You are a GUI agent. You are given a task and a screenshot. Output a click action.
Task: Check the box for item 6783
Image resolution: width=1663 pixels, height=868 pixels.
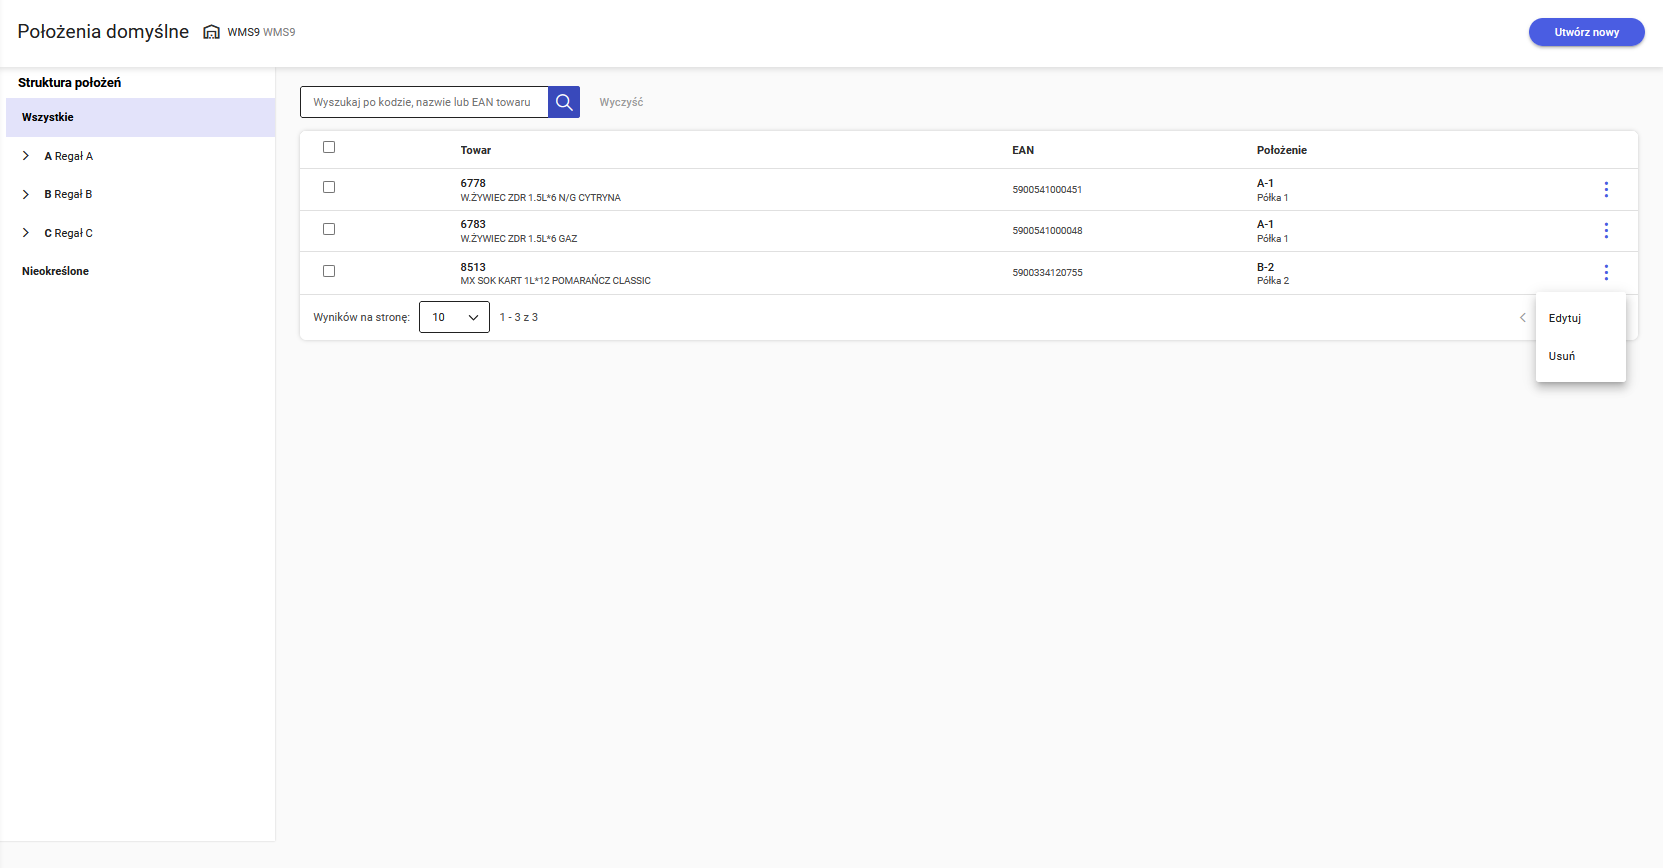tap(329, 229)
